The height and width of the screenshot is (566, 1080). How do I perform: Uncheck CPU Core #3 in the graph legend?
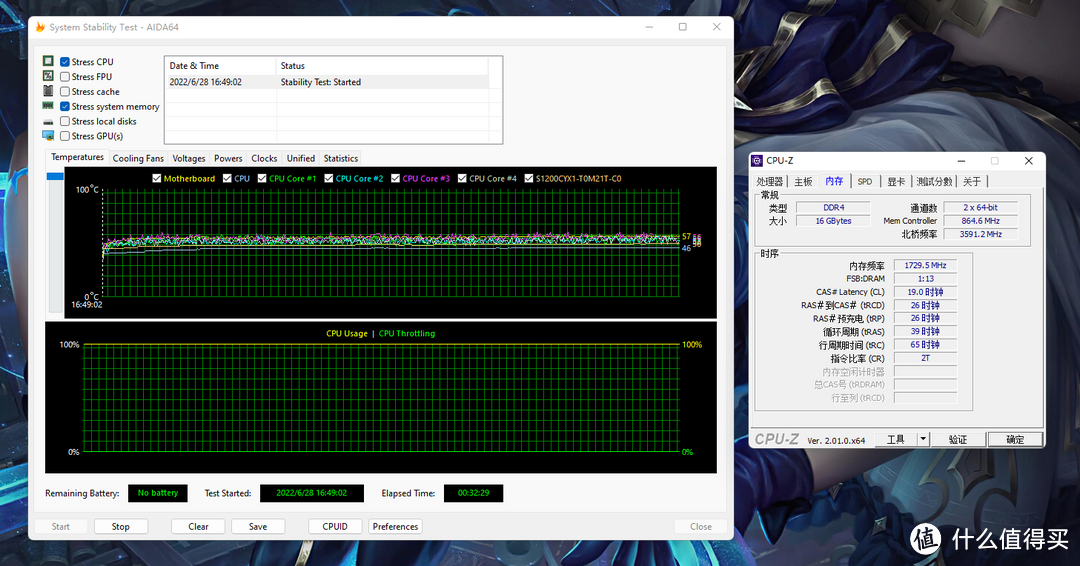(x=395, y=179)
